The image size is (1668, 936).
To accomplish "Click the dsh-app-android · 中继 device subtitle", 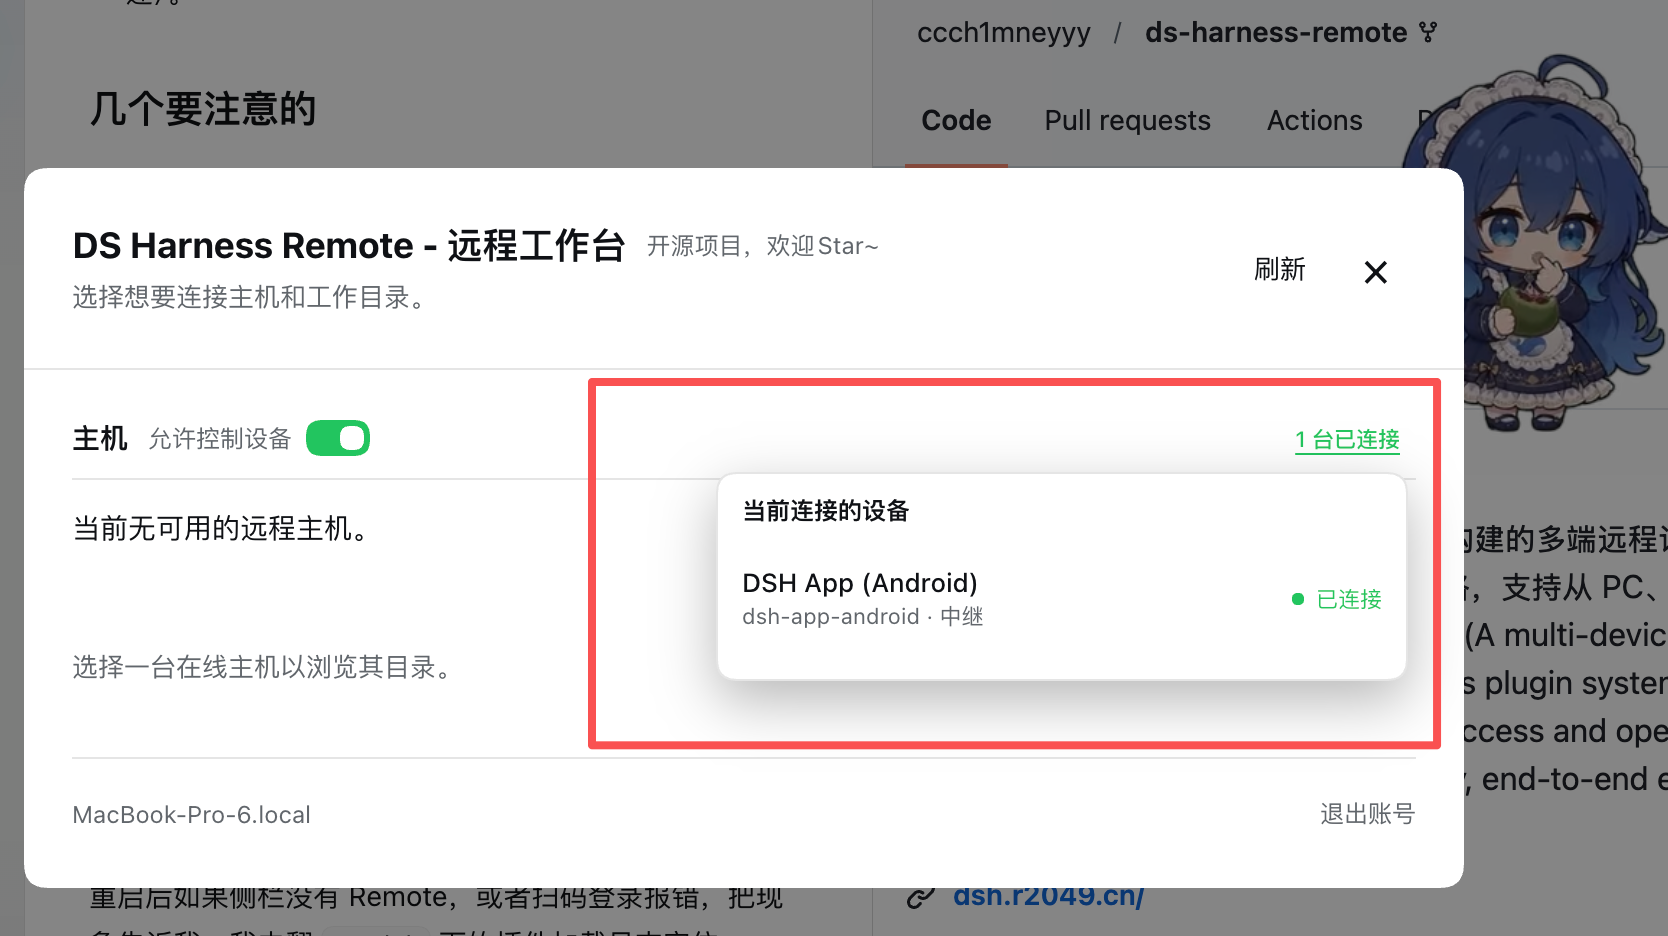I will coord(862,617).
